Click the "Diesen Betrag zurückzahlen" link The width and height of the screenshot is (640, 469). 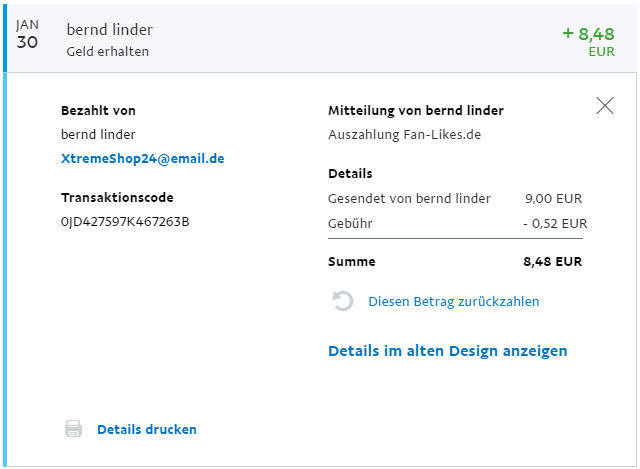point(454,301)
